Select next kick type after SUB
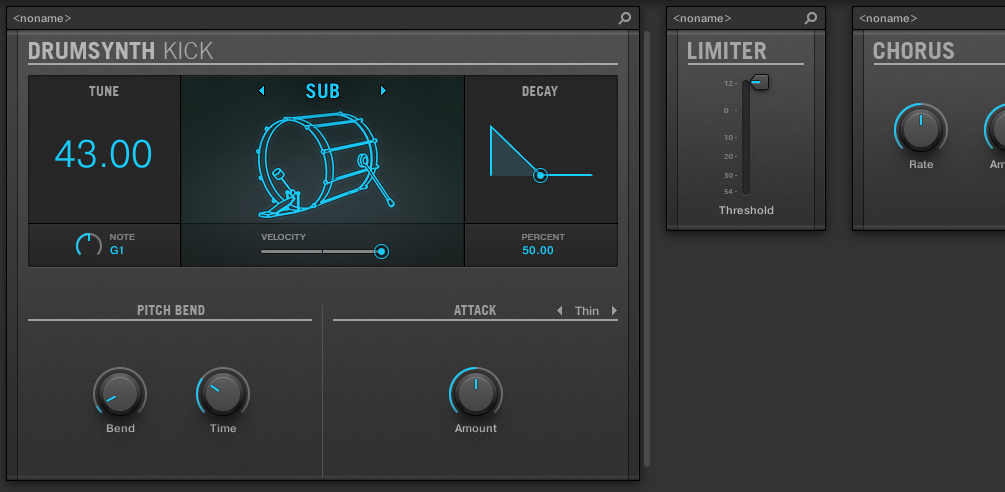Viewport: 1005px width, 492px height. pos(383,91)
